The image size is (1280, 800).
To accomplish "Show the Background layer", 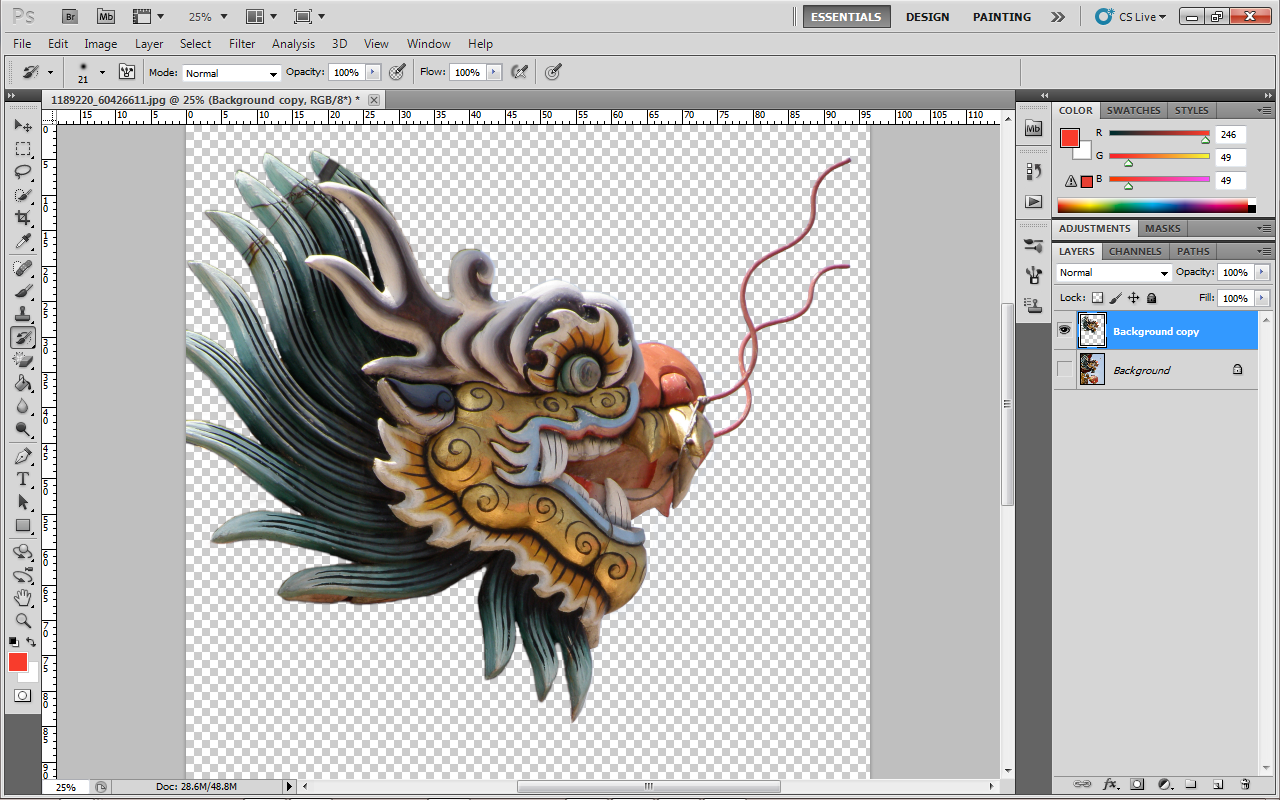I will 1064,370.
